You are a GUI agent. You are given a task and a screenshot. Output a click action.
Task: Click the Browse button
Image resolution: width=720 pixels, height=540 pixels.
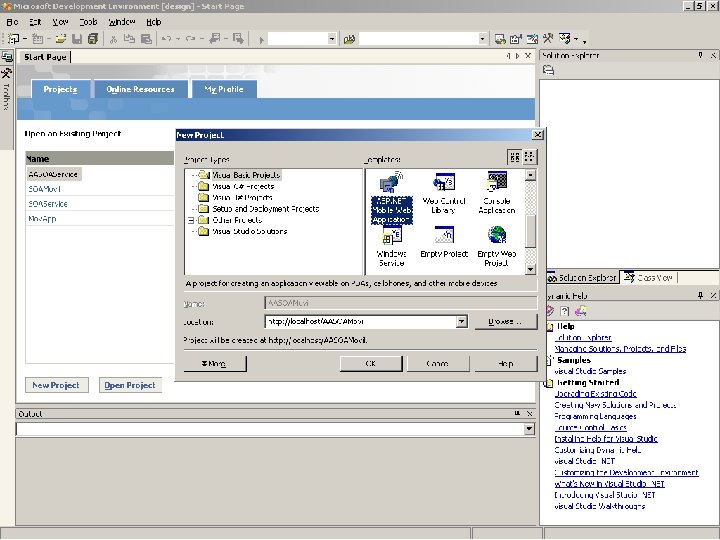(505, 321)
